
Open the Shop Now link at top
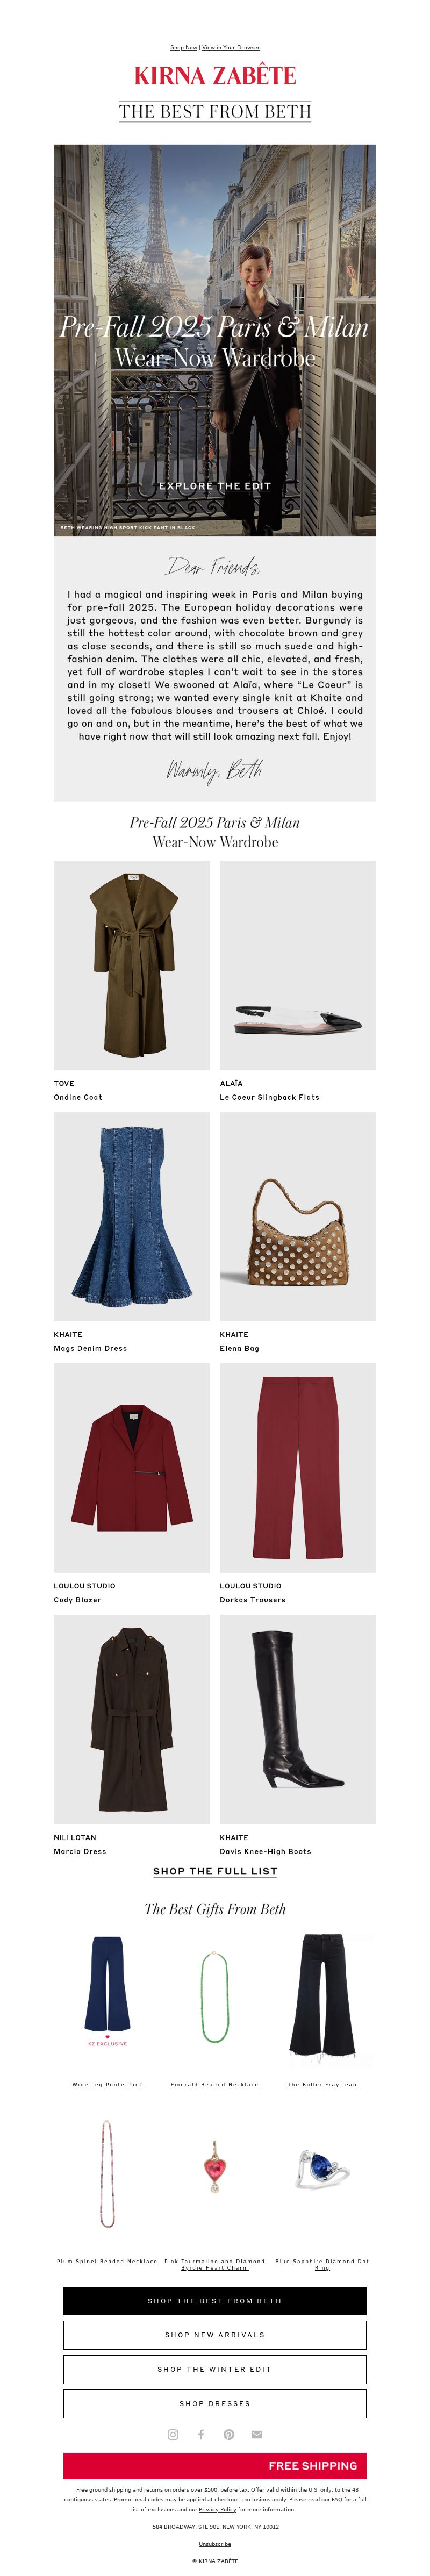[183, 47]
